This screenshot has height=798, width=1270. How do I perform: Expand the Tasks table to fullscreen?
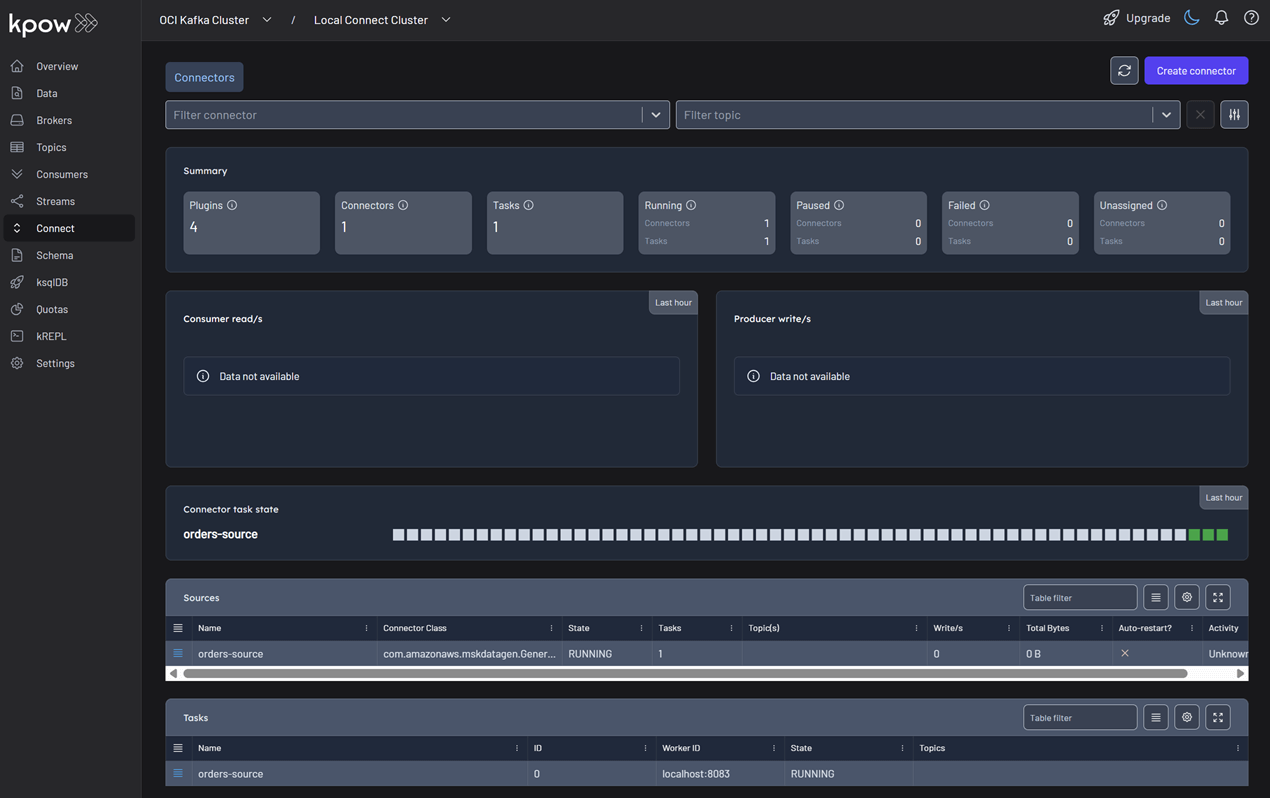coord(1218,718)
